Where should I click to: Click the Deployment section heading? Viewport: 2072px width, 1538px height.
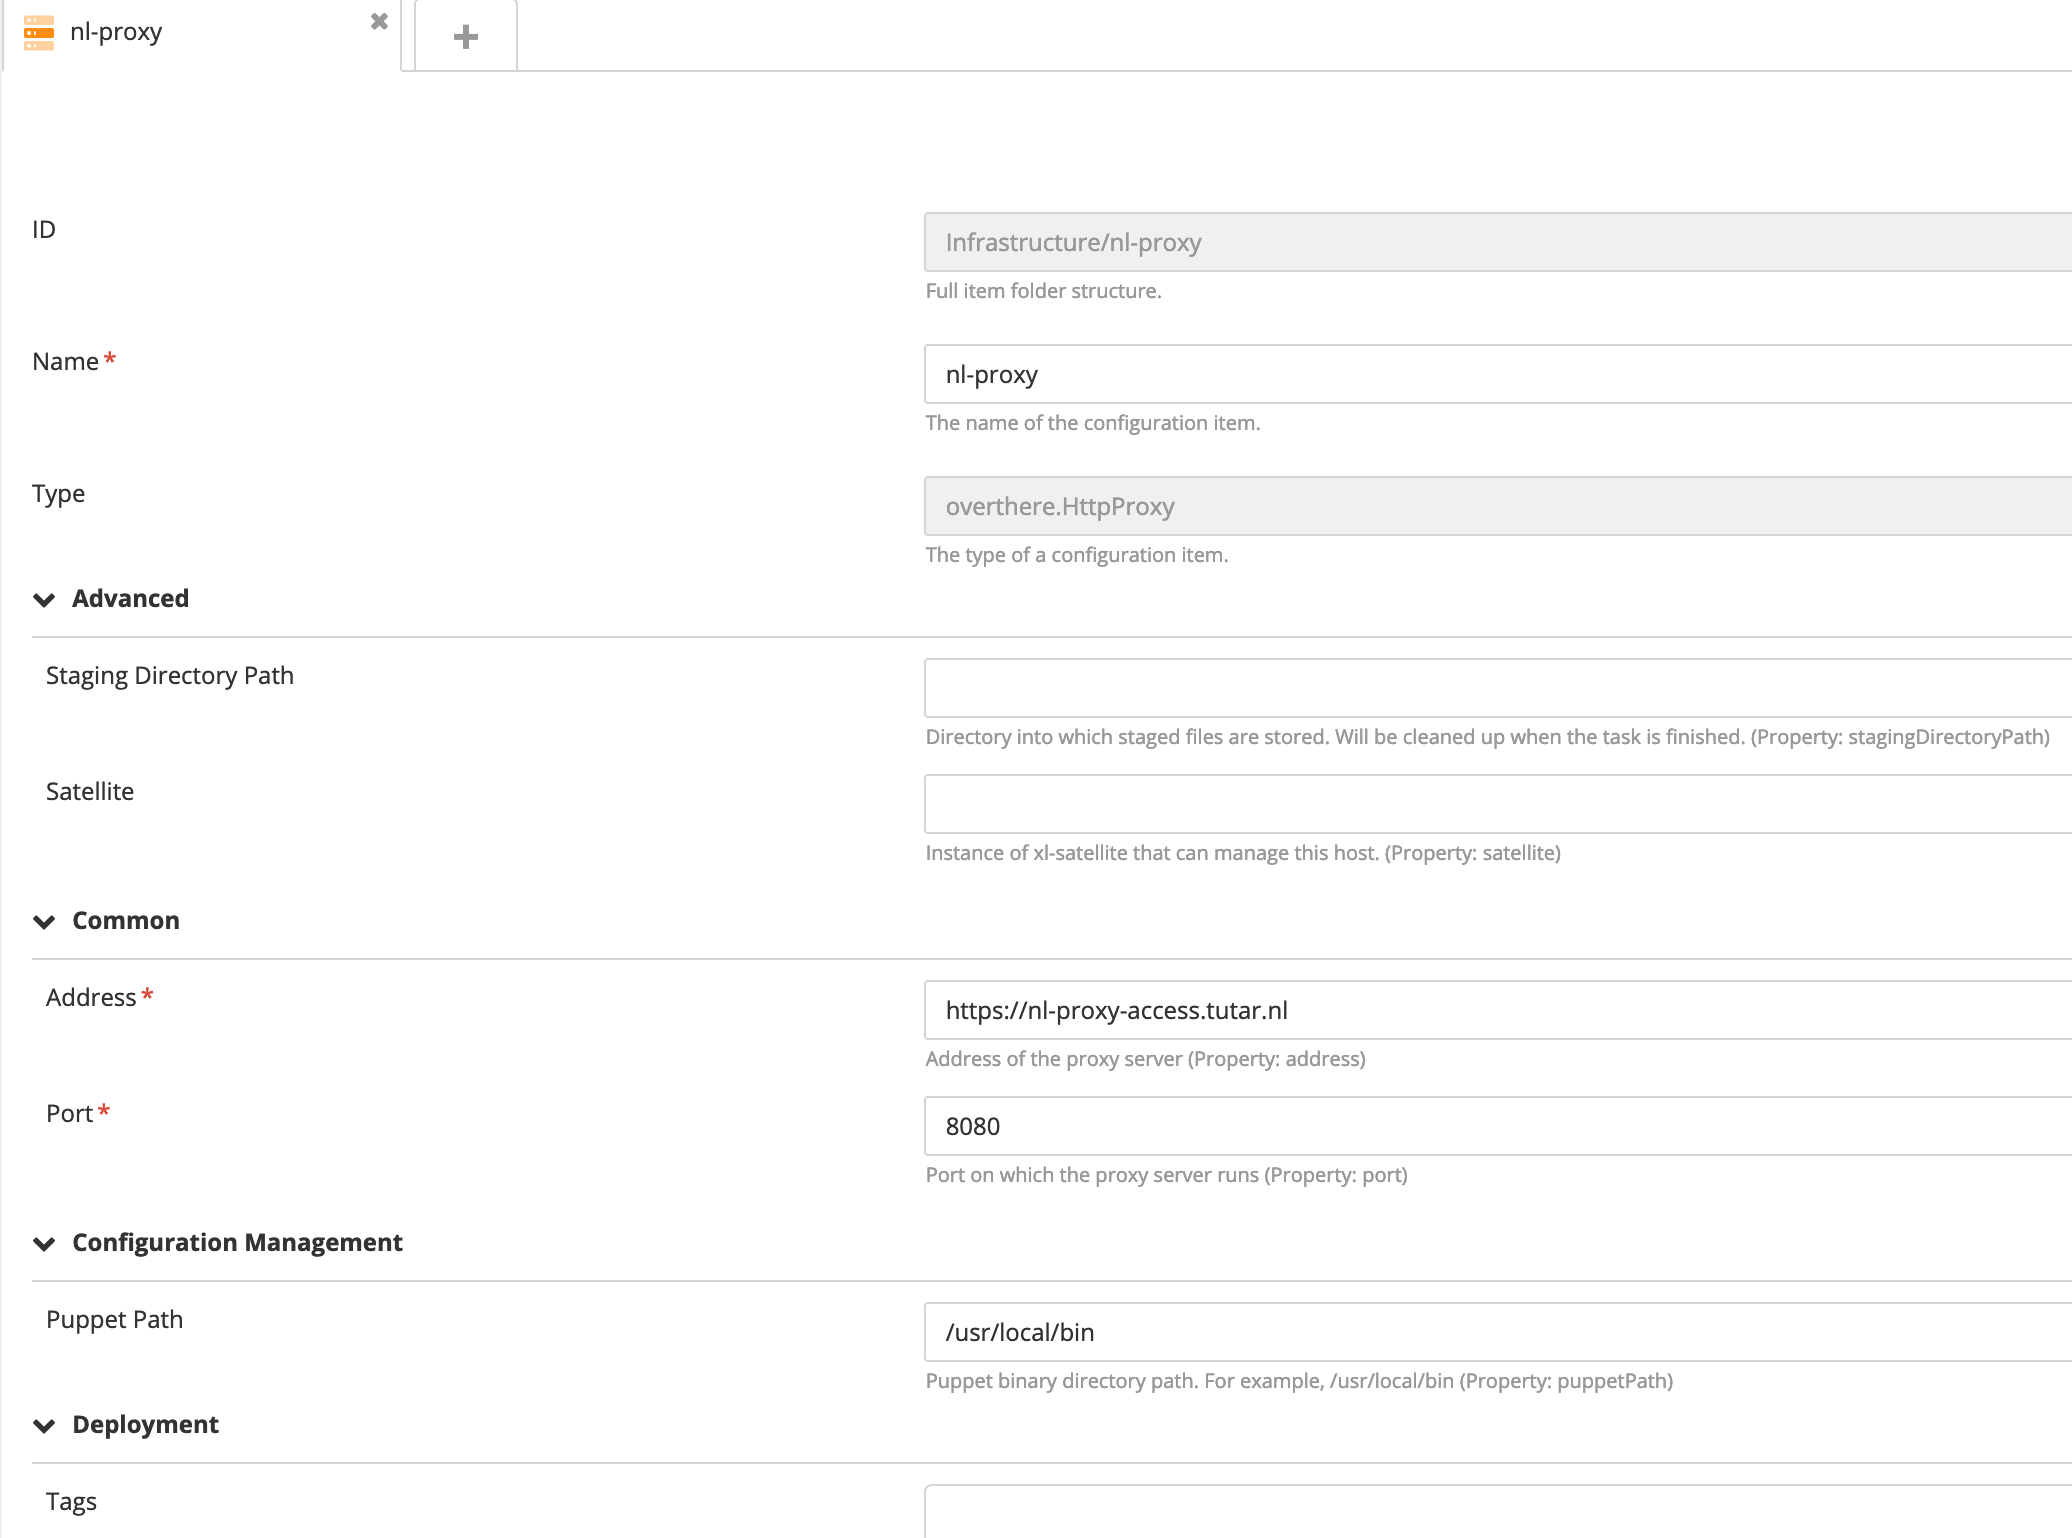(145, 1424)
